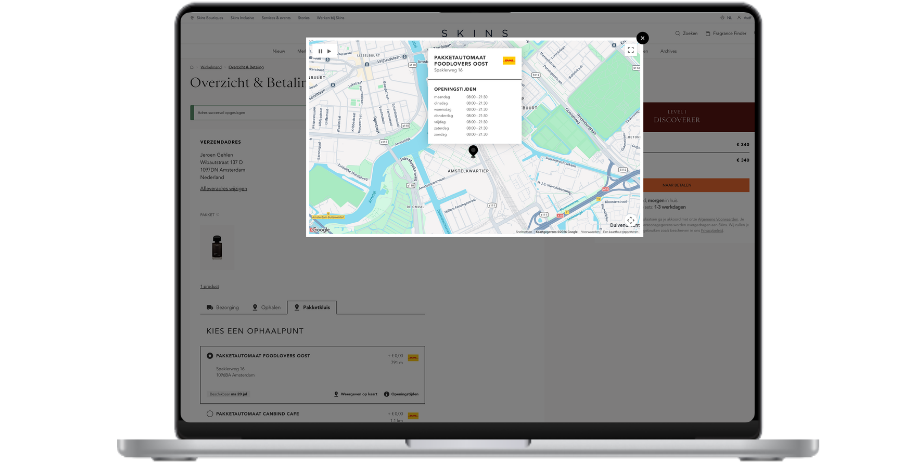This screenshot has height=465, width=900.
Task: Open the Nieuw menu item
Action: pos(279,51)
